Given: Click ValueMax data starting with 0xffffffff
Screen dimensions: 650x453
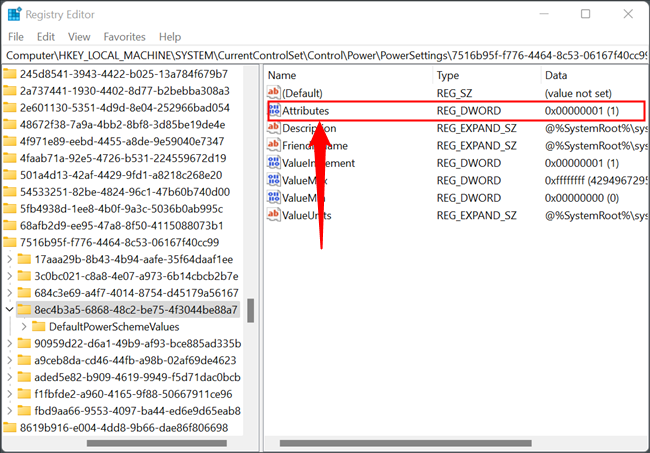Looking at the screenshot, I should (596, 180).
